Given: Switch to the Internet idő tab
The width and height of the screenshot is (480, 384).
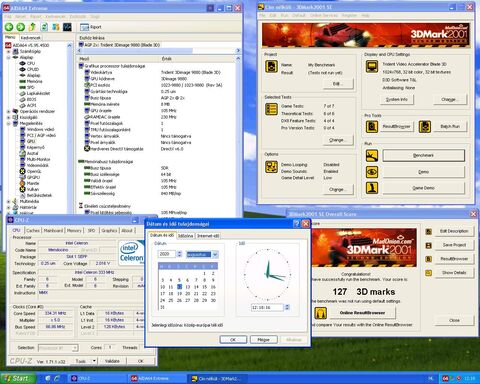Looking at the screenshot, I should click(208, 236).
